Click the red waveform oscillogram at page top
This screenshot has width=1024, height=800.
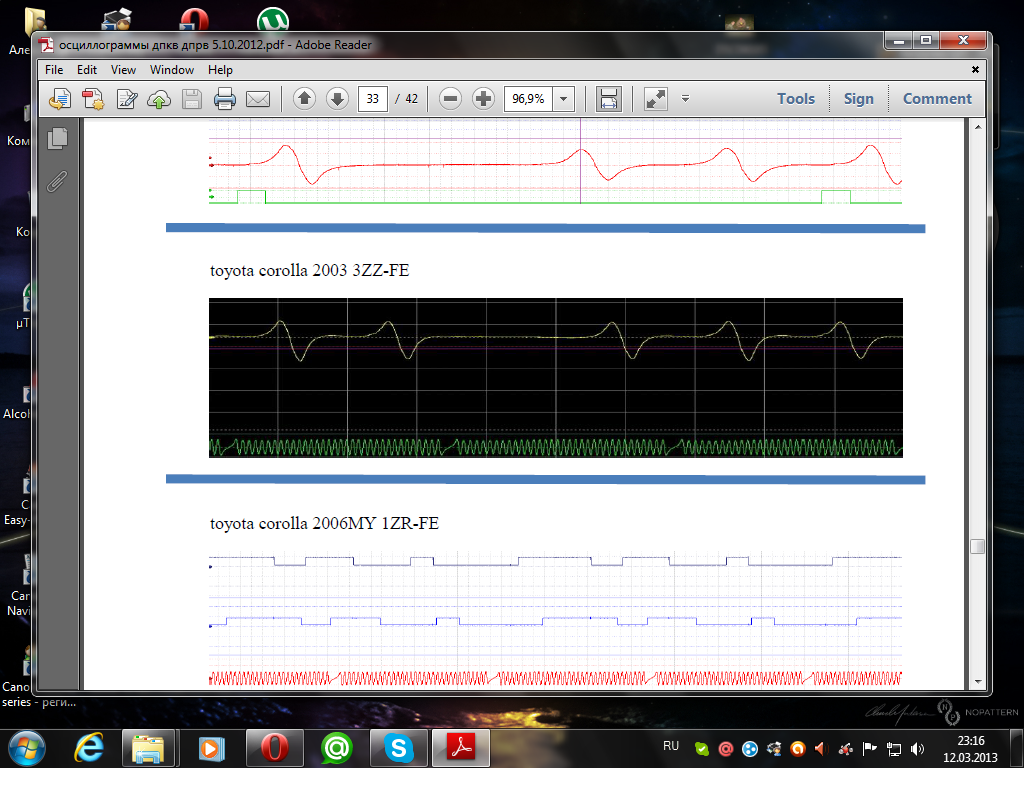coord(556,163)
